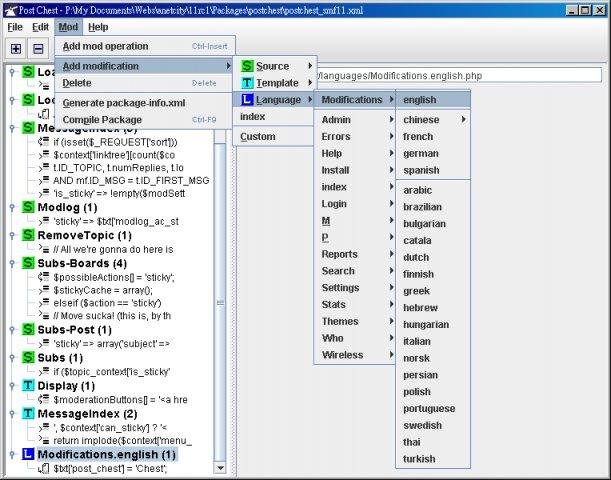Select english in the language list
This screenshot has height=480, width=611.
click(x=433, y=100)
